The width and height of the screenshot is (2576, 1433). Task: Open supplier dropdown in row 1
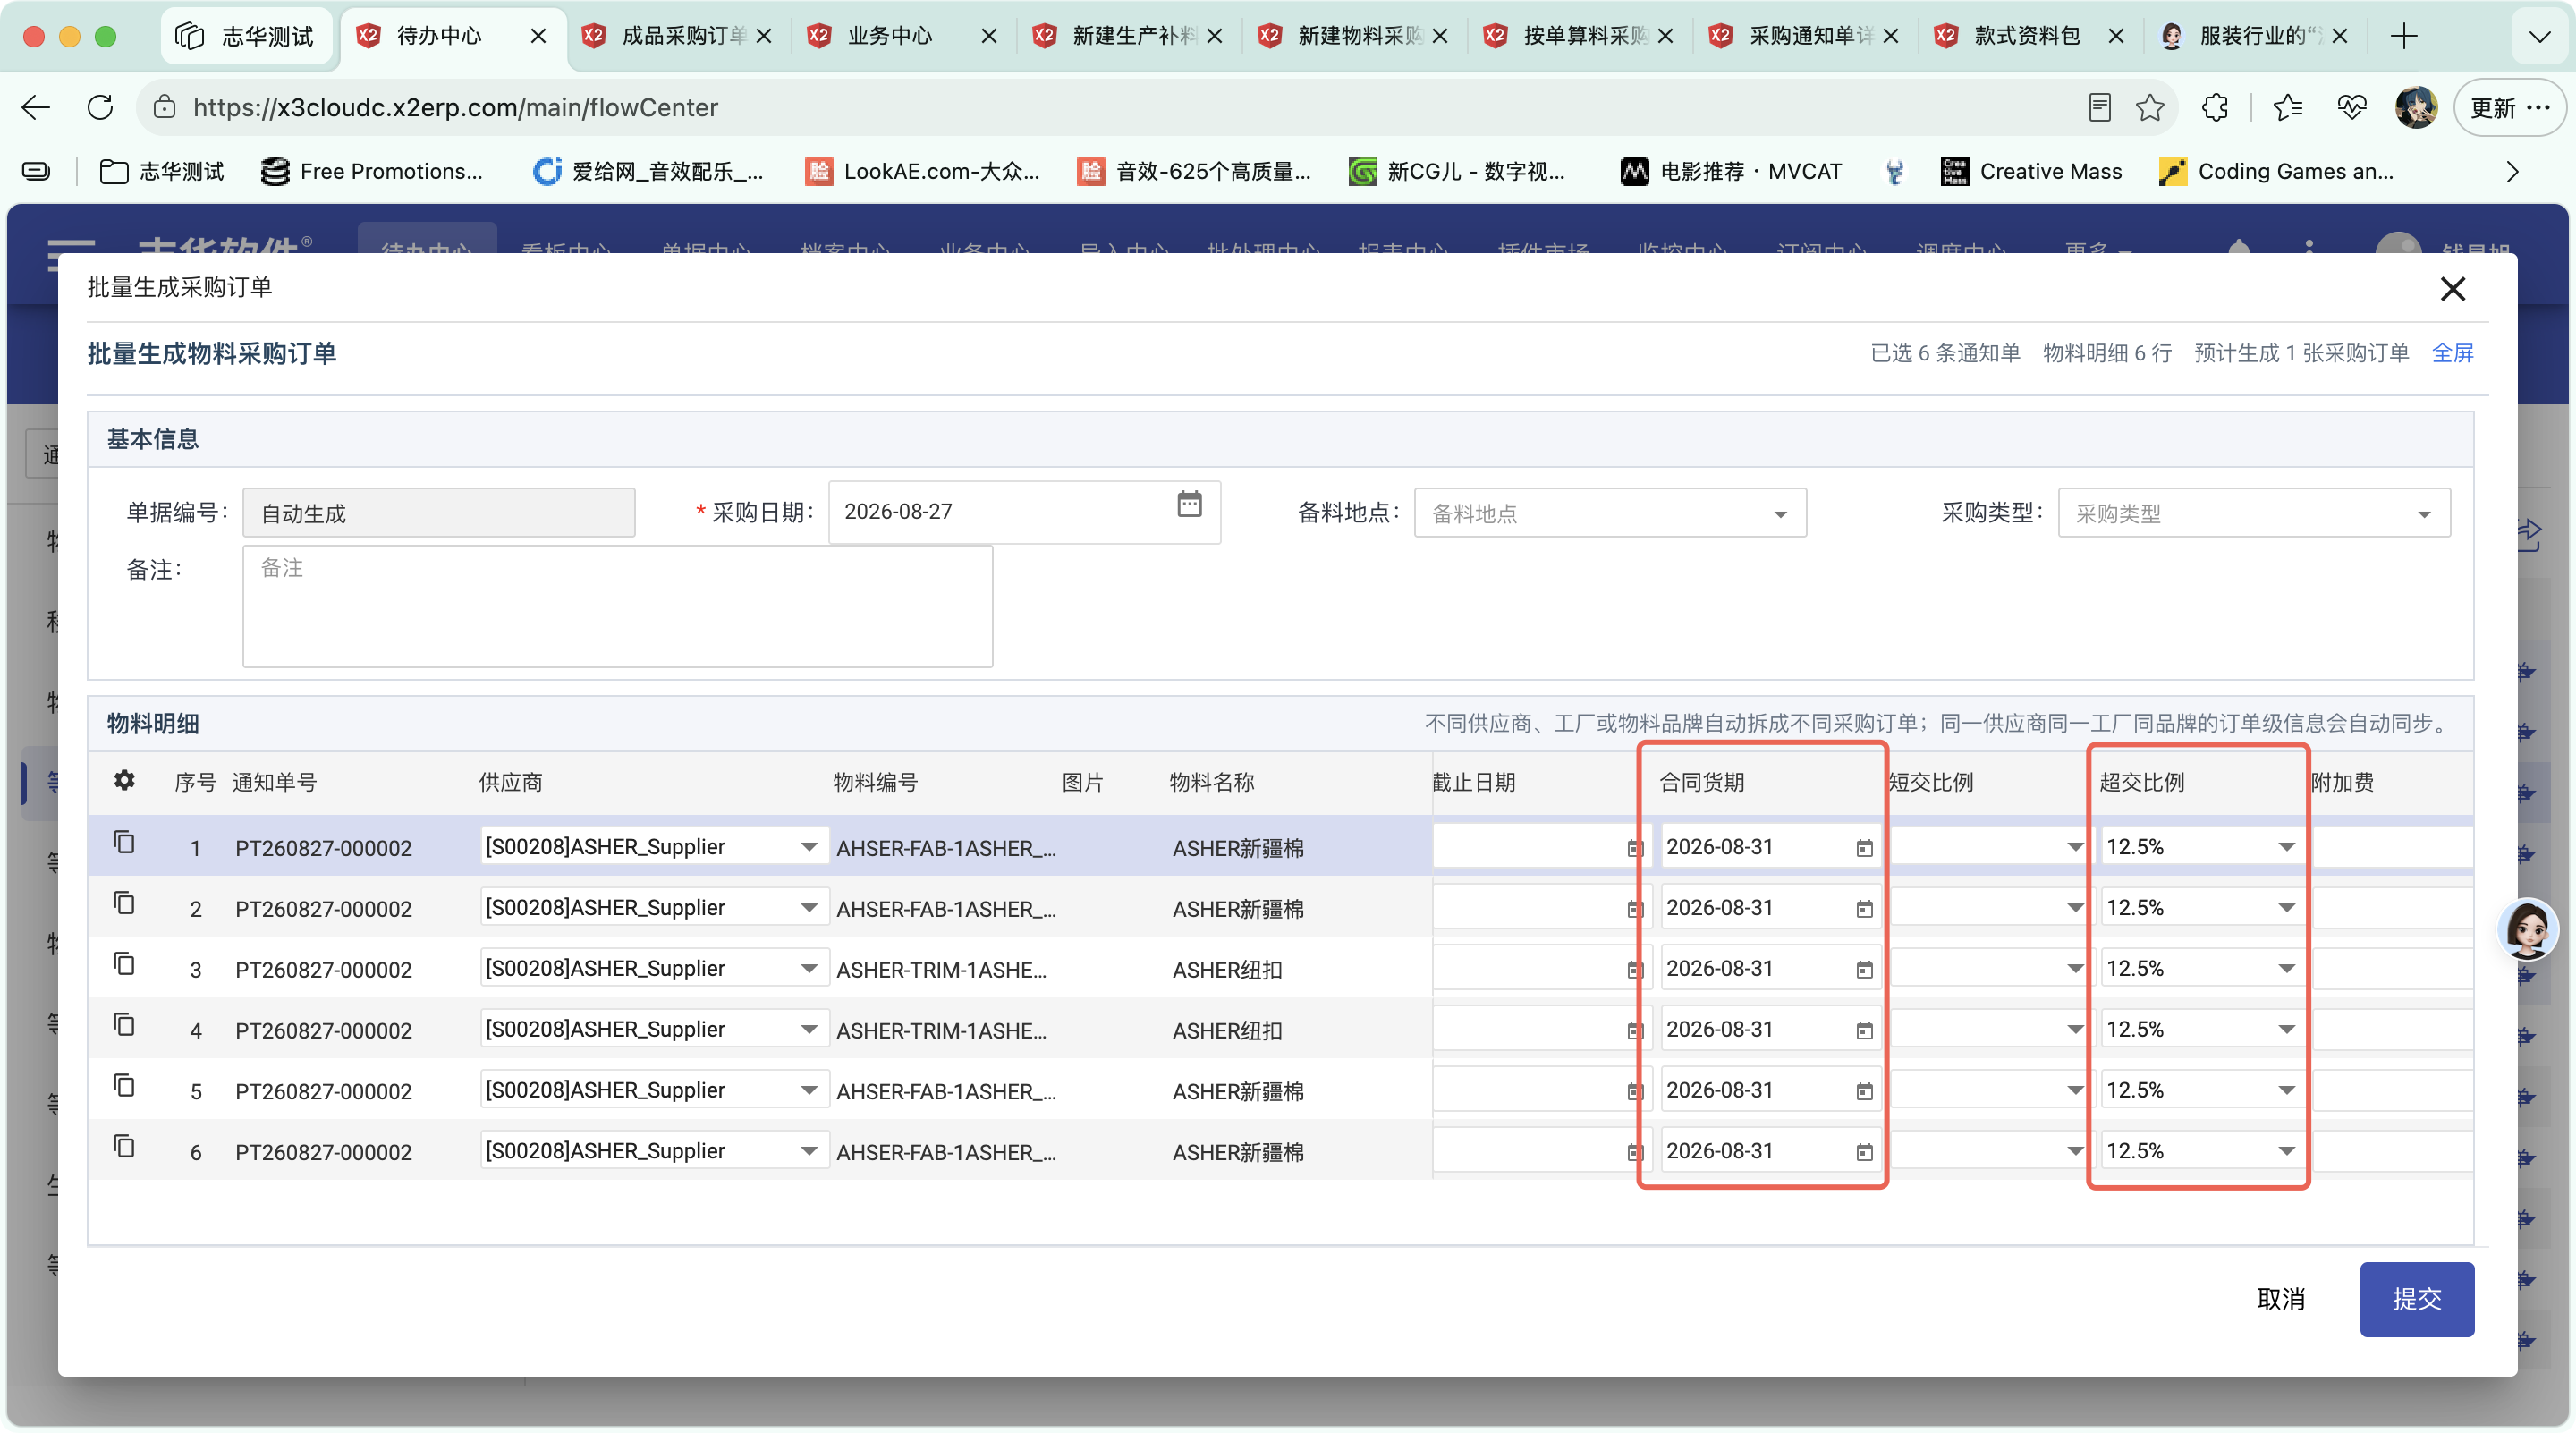point(809,847)
